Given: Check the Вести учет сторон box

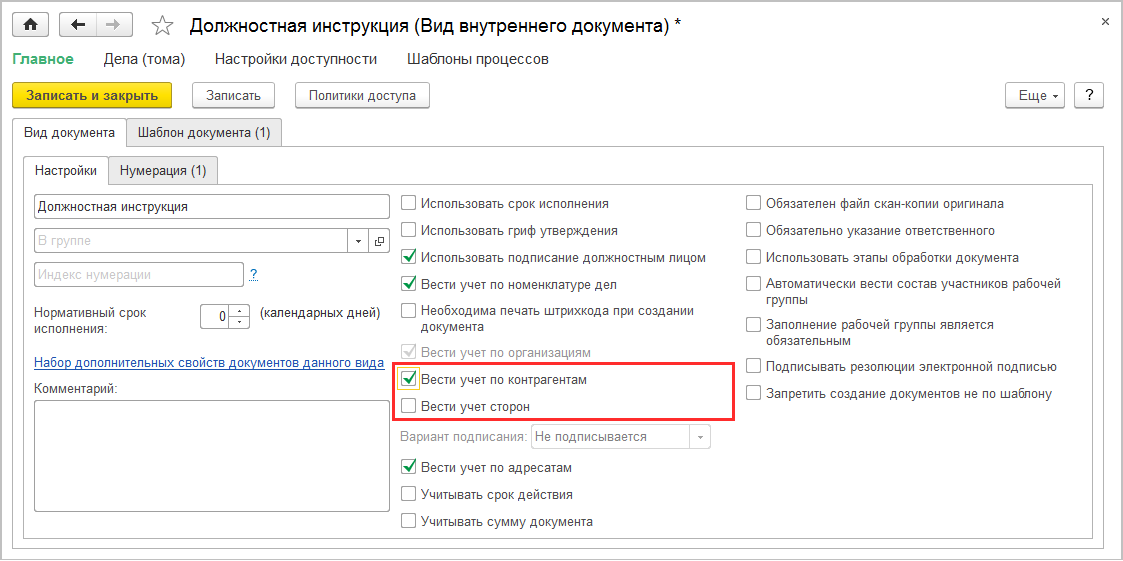Looking at the screenshot, I should (409, 406).
